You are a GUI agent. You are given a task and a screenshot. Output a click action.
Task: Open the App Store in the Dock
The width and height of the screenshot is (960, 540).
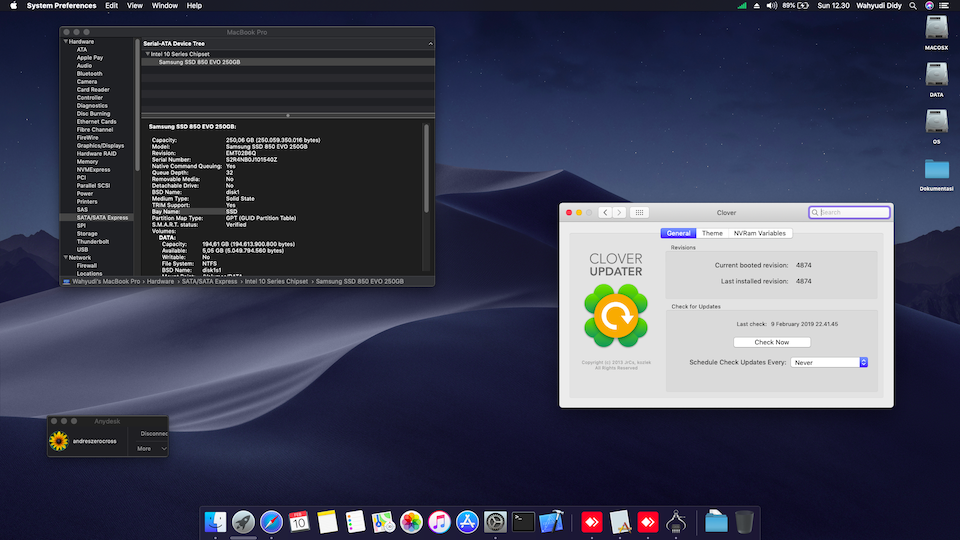pyautogui.click(x=467, y=522)
